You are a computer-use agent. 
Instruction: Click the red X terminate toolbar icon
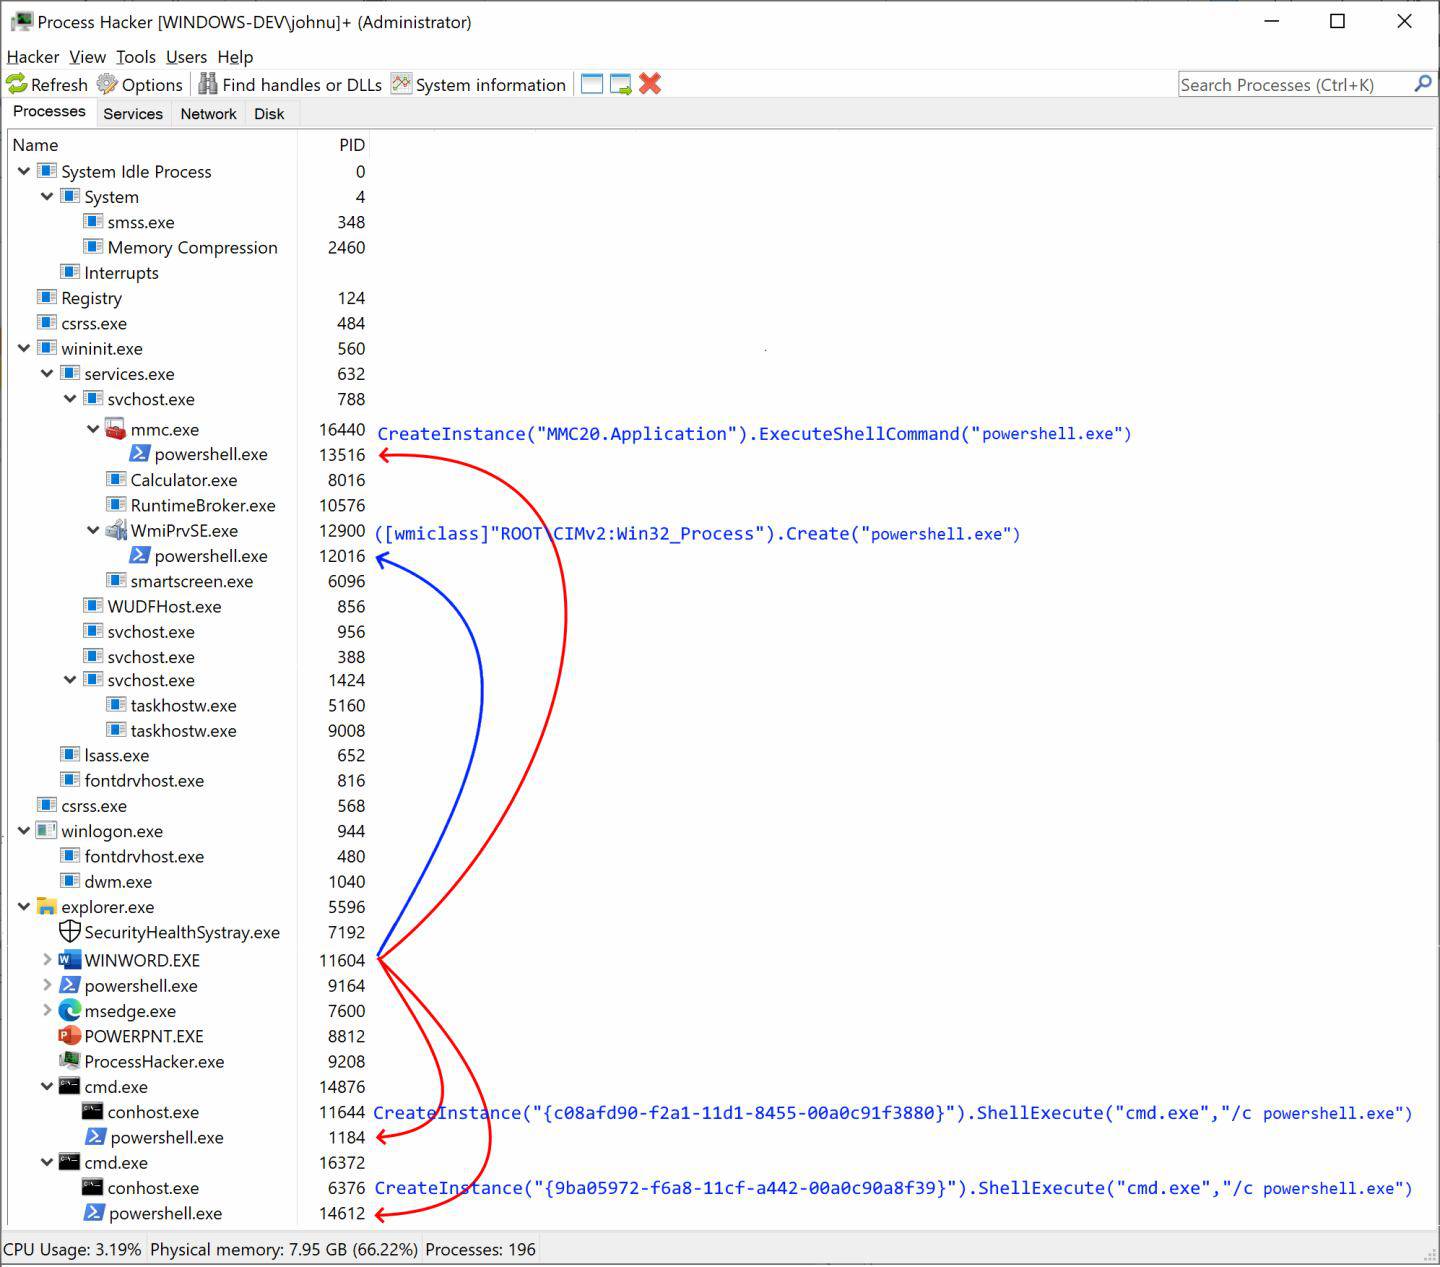pos(650,85)
